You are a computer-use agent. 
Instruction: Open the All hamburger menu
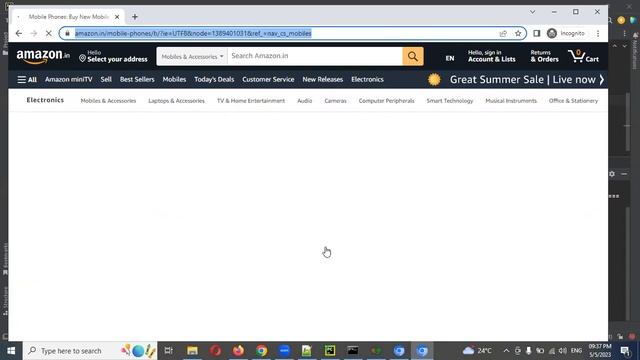pos(27,80)
